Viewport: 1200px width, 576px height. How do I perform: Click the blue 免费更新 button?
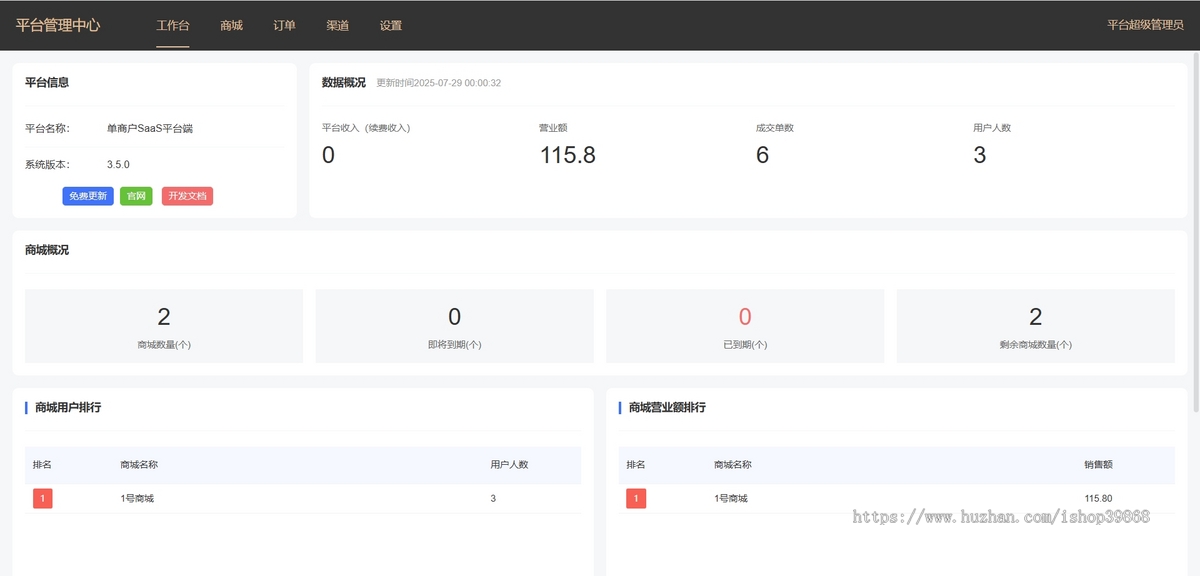point(88,196)
